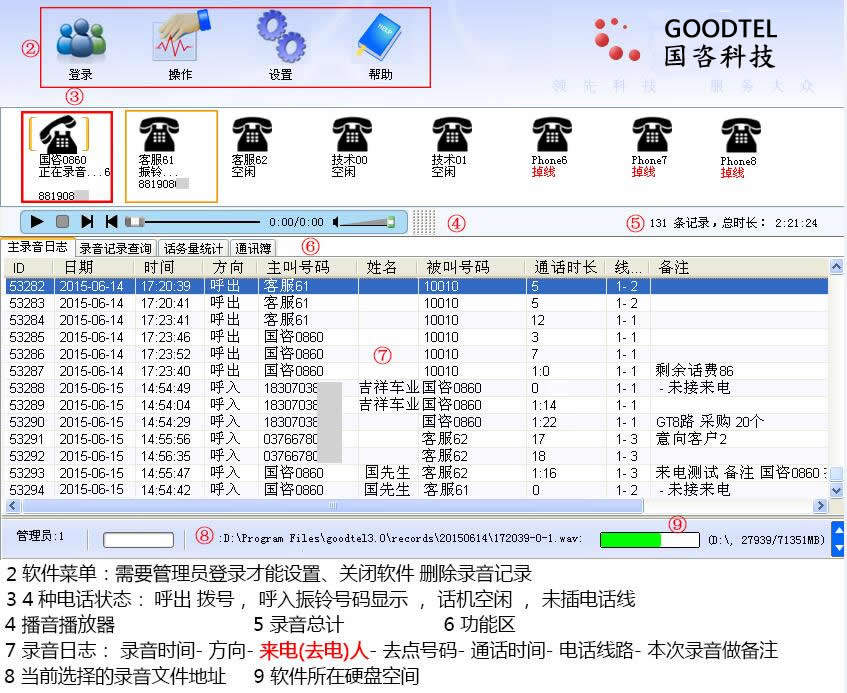The height and width of the screenshot is (693, 847).
Task: Sort by 主叫号码 column header
Action: pyautogui.click(x=308, y=267)
